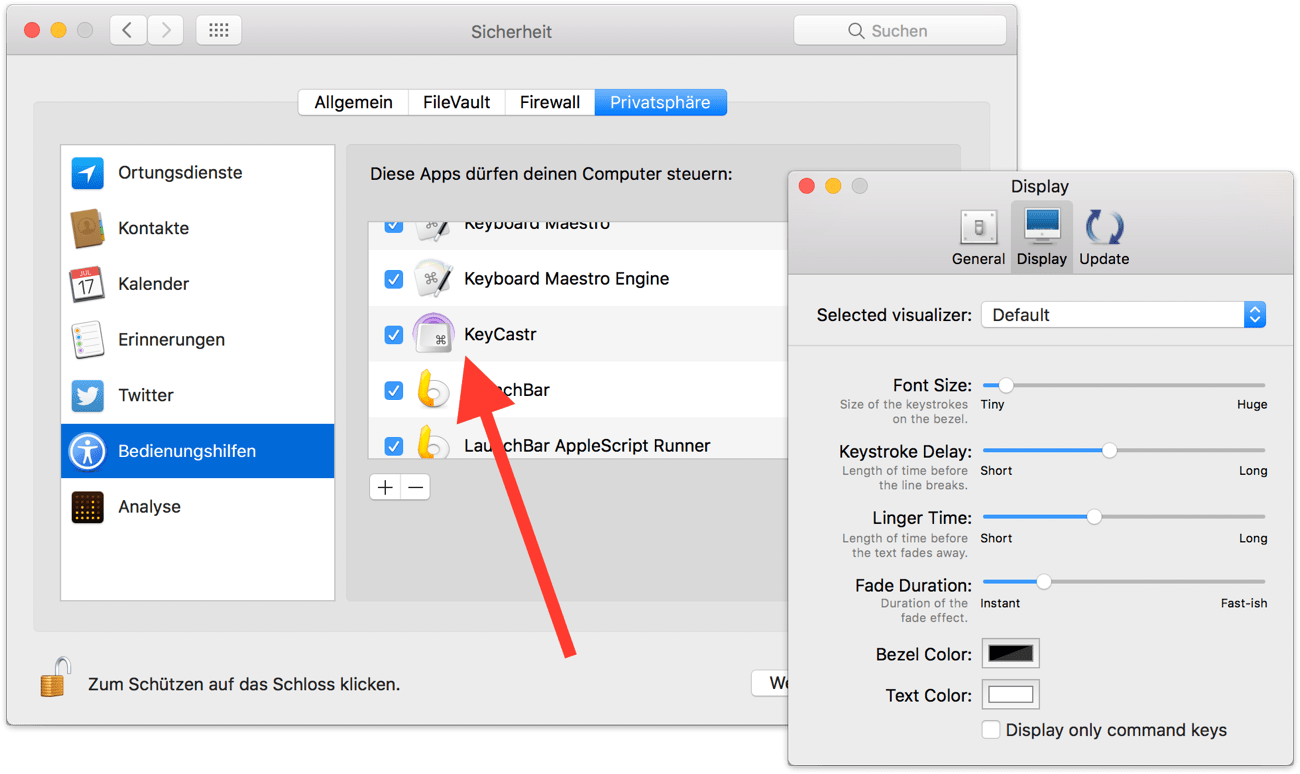The image size is (1300, 774).
Task: Click the Linger Time slider knob
Action: (1094, 517)
